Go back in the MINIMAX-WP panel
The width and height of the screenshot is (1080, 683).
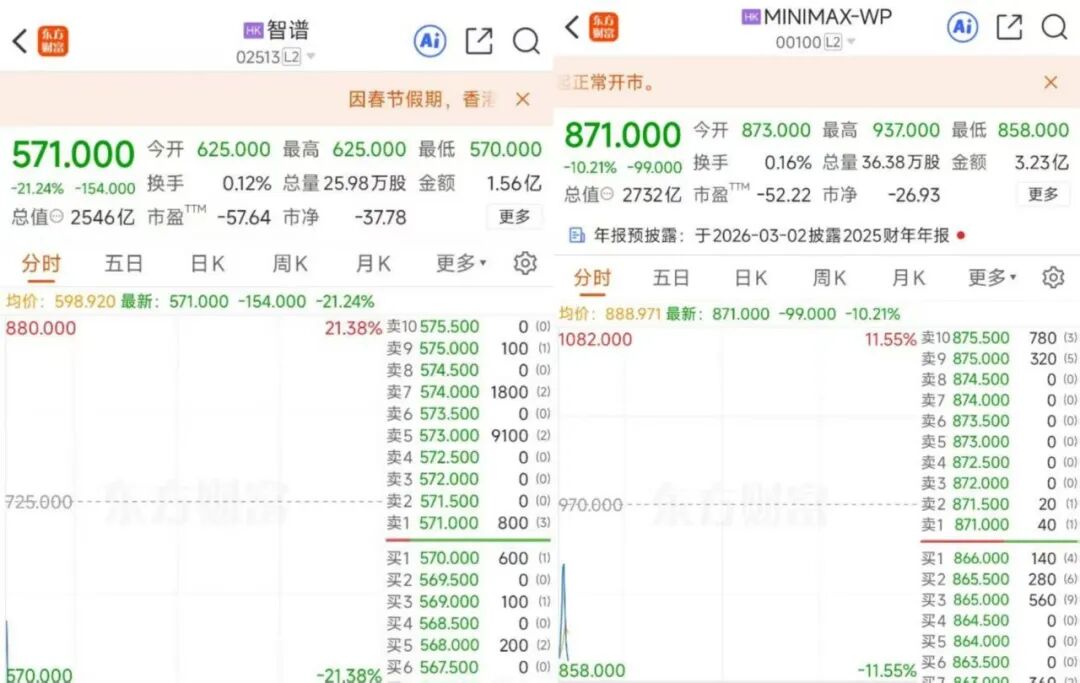tap(572, 27)
